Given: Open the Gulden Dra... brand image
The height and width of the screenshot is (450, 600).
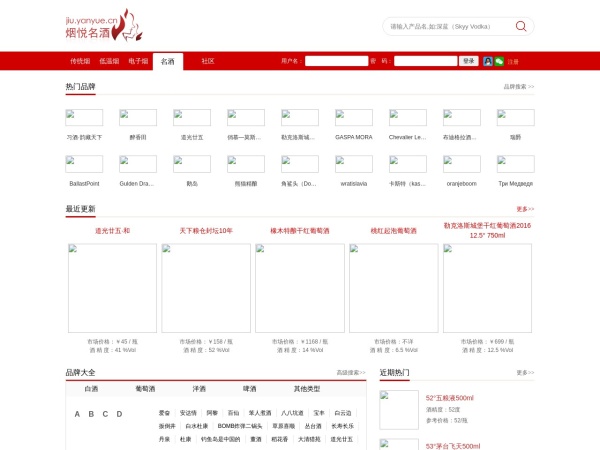Looking at the screenshot, I should pyautogui.click(x=138, y=164).
